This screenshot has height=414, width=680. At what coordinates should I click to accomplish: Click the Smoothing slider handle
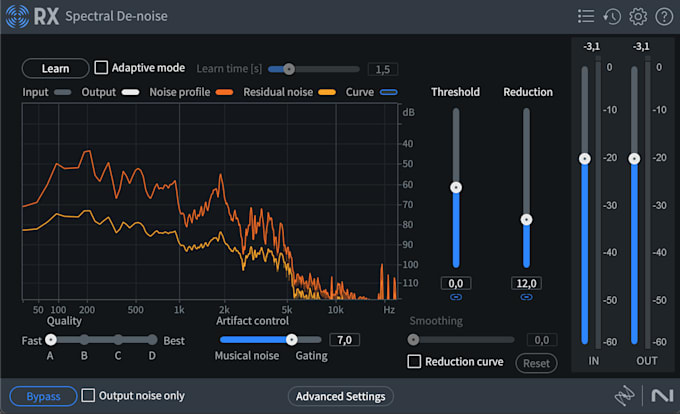(x=413, y=339)
